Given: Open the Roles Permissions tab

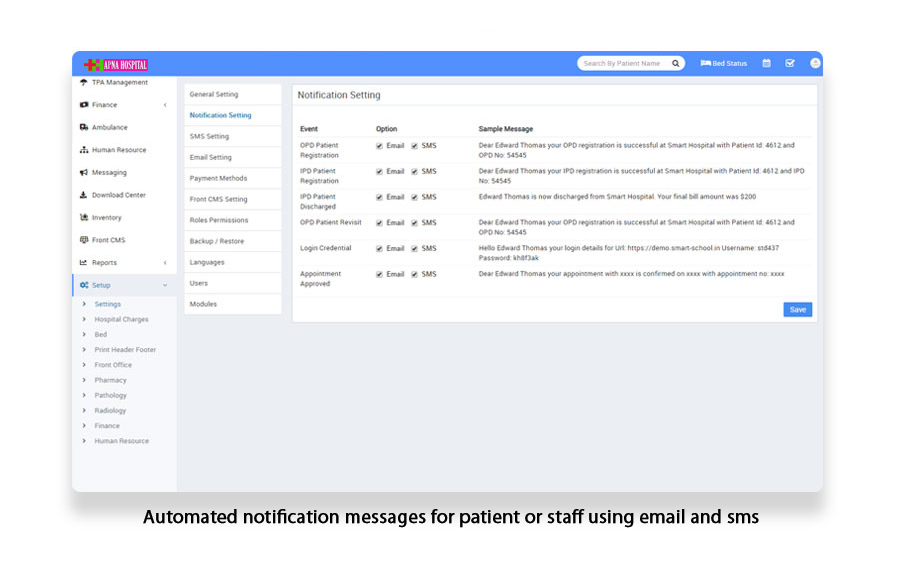Looking at the screenshot, I should pyautogui.click(x=233, y=220).
